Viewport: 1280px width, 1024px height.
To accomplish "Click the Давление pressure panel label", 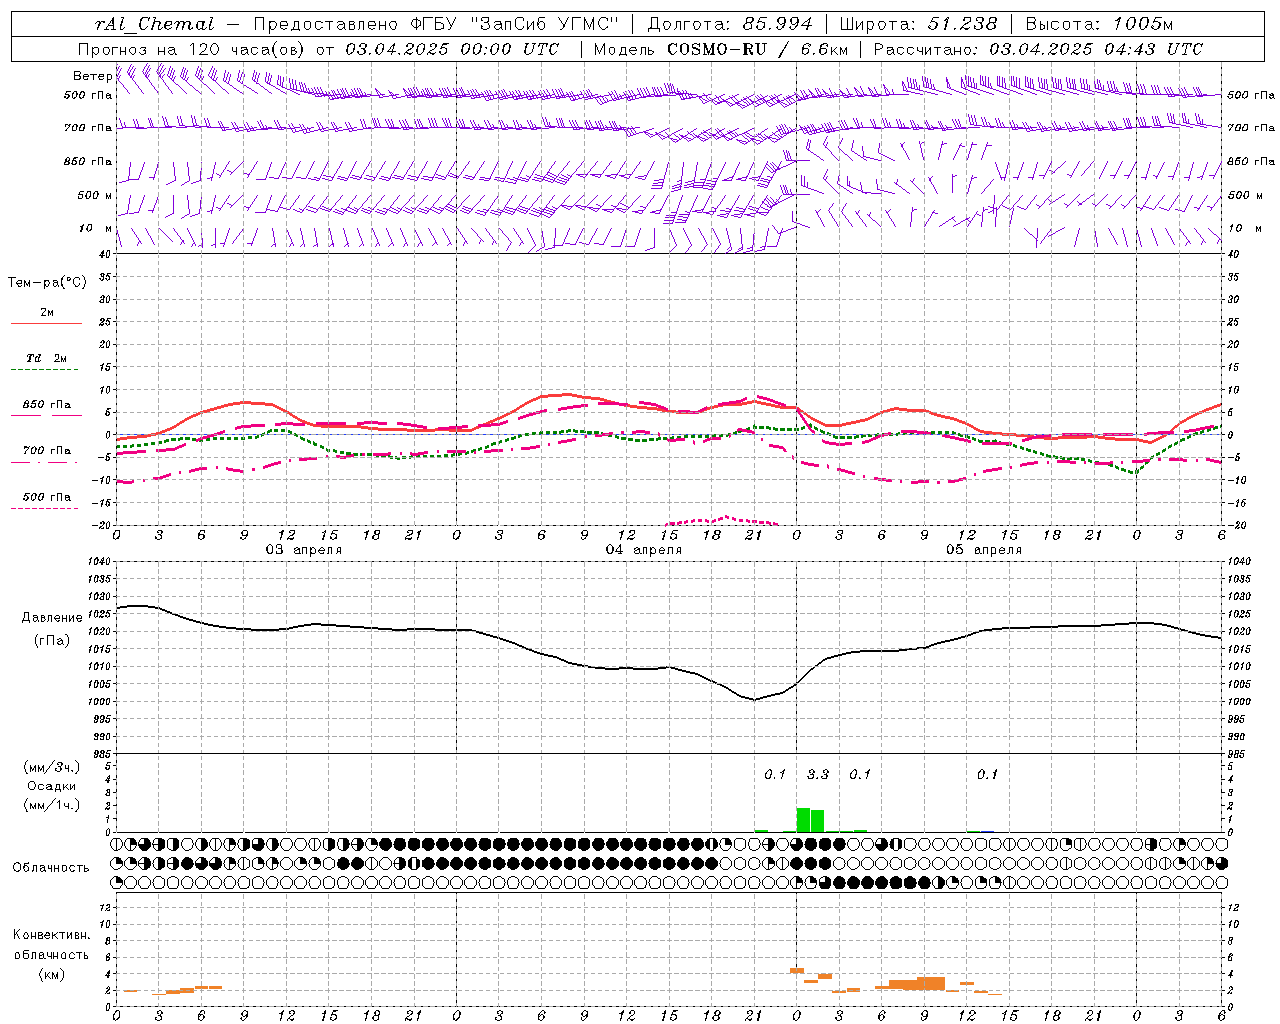I will coord(52,618).
